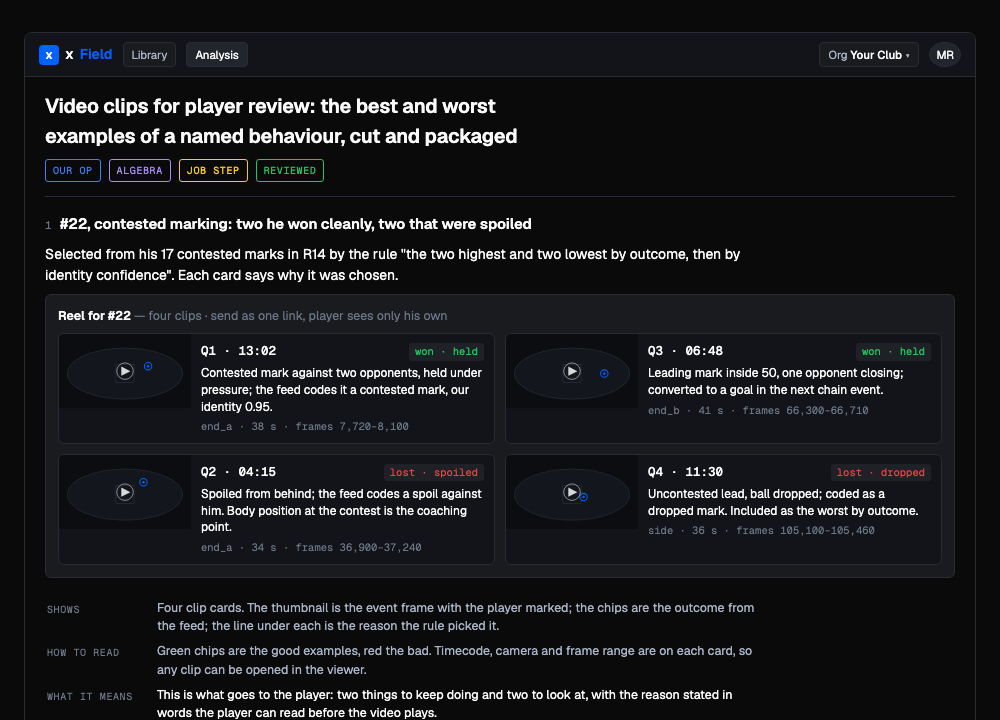
Task: Open the Org Your Club dropdown
Action: click(869, 55)
